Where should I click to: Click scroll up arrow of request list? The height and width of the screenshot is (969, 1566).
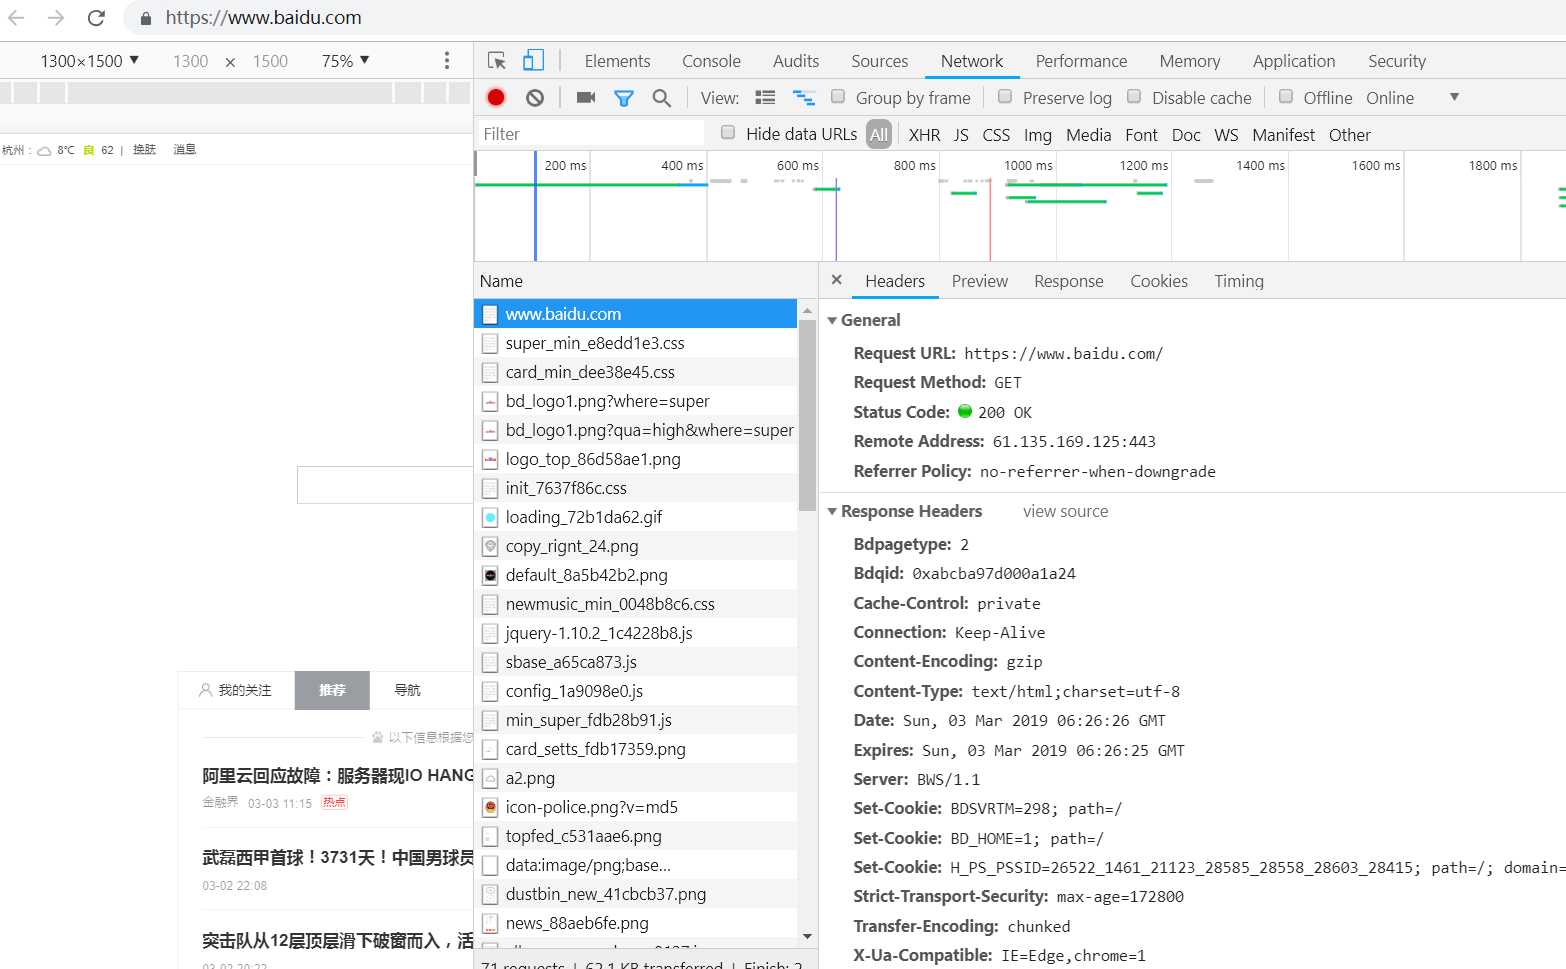coord(807,310)
